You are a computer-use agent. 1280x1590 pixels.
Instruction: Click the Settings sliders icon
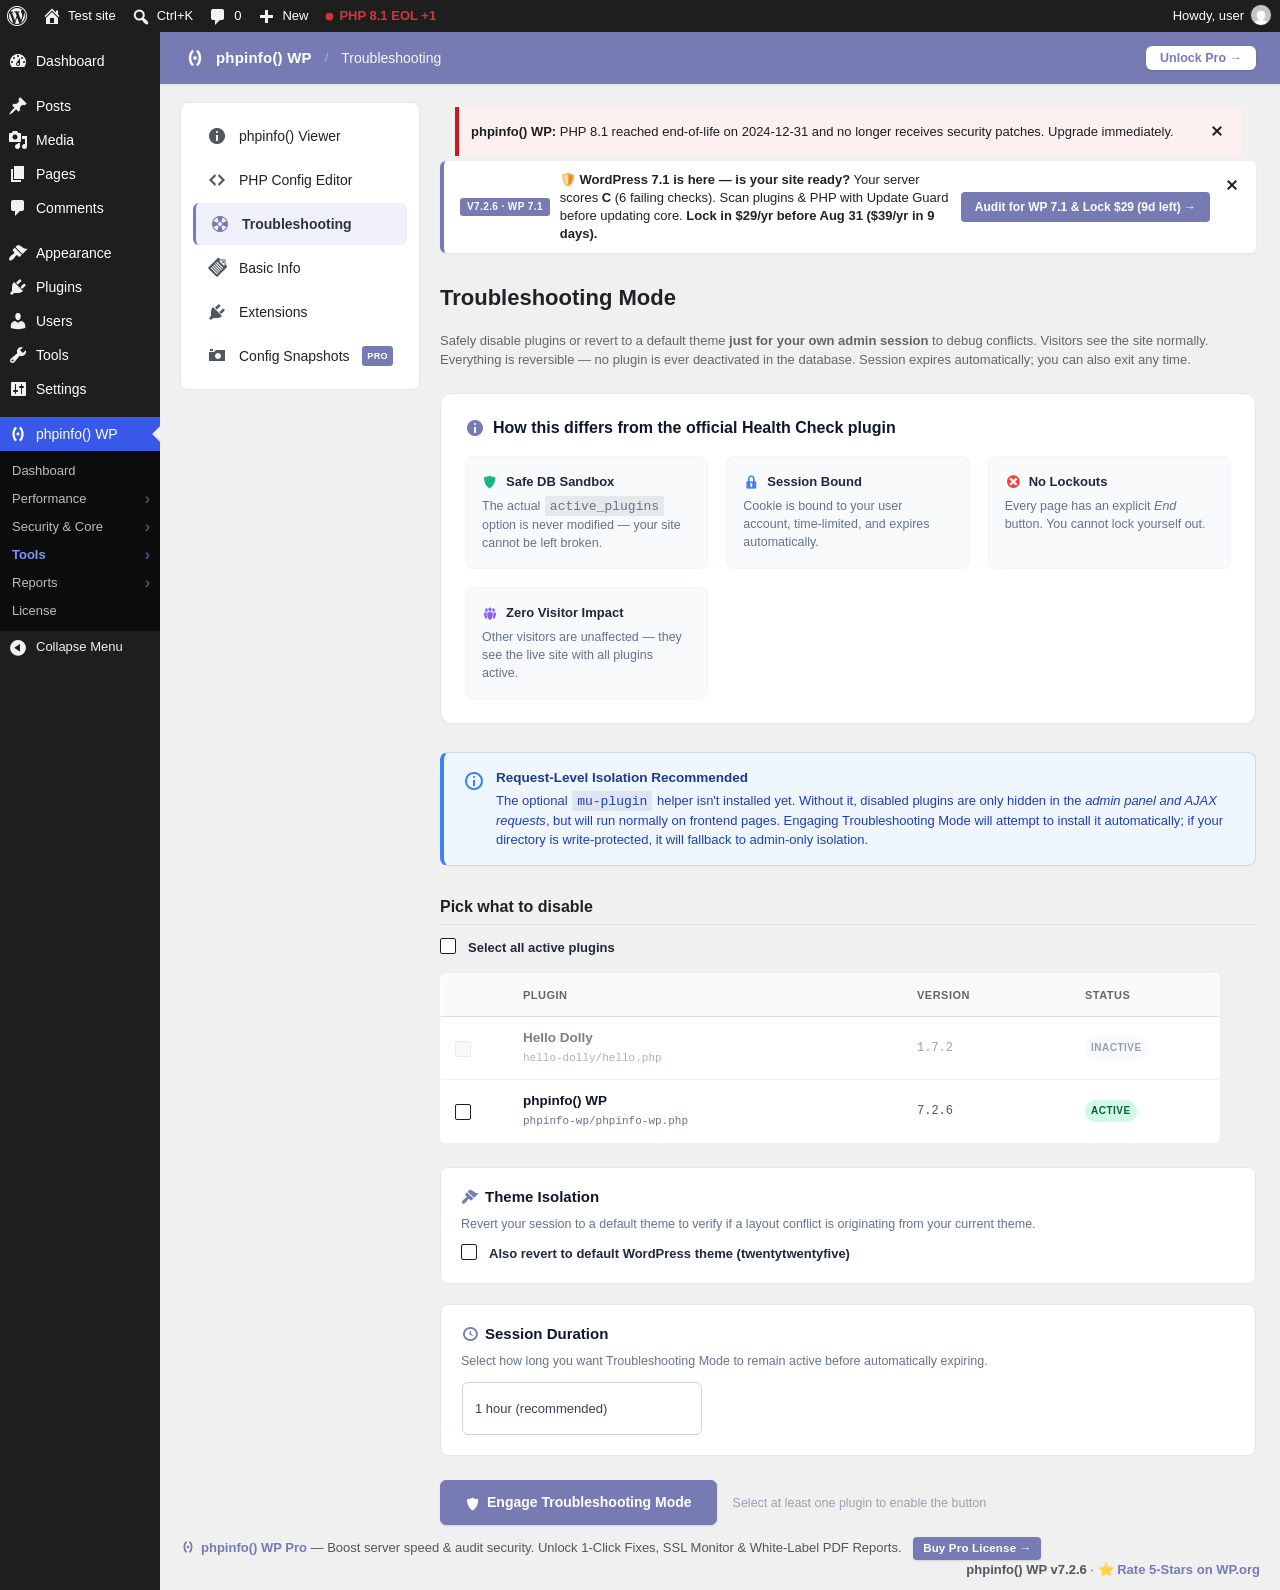tap(18, 389)
